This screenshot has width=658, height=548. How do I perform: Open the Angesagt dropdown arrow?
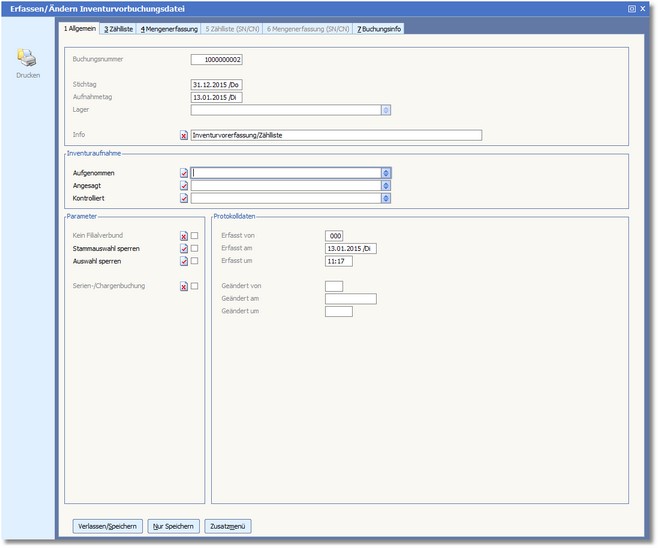(386, 186)
